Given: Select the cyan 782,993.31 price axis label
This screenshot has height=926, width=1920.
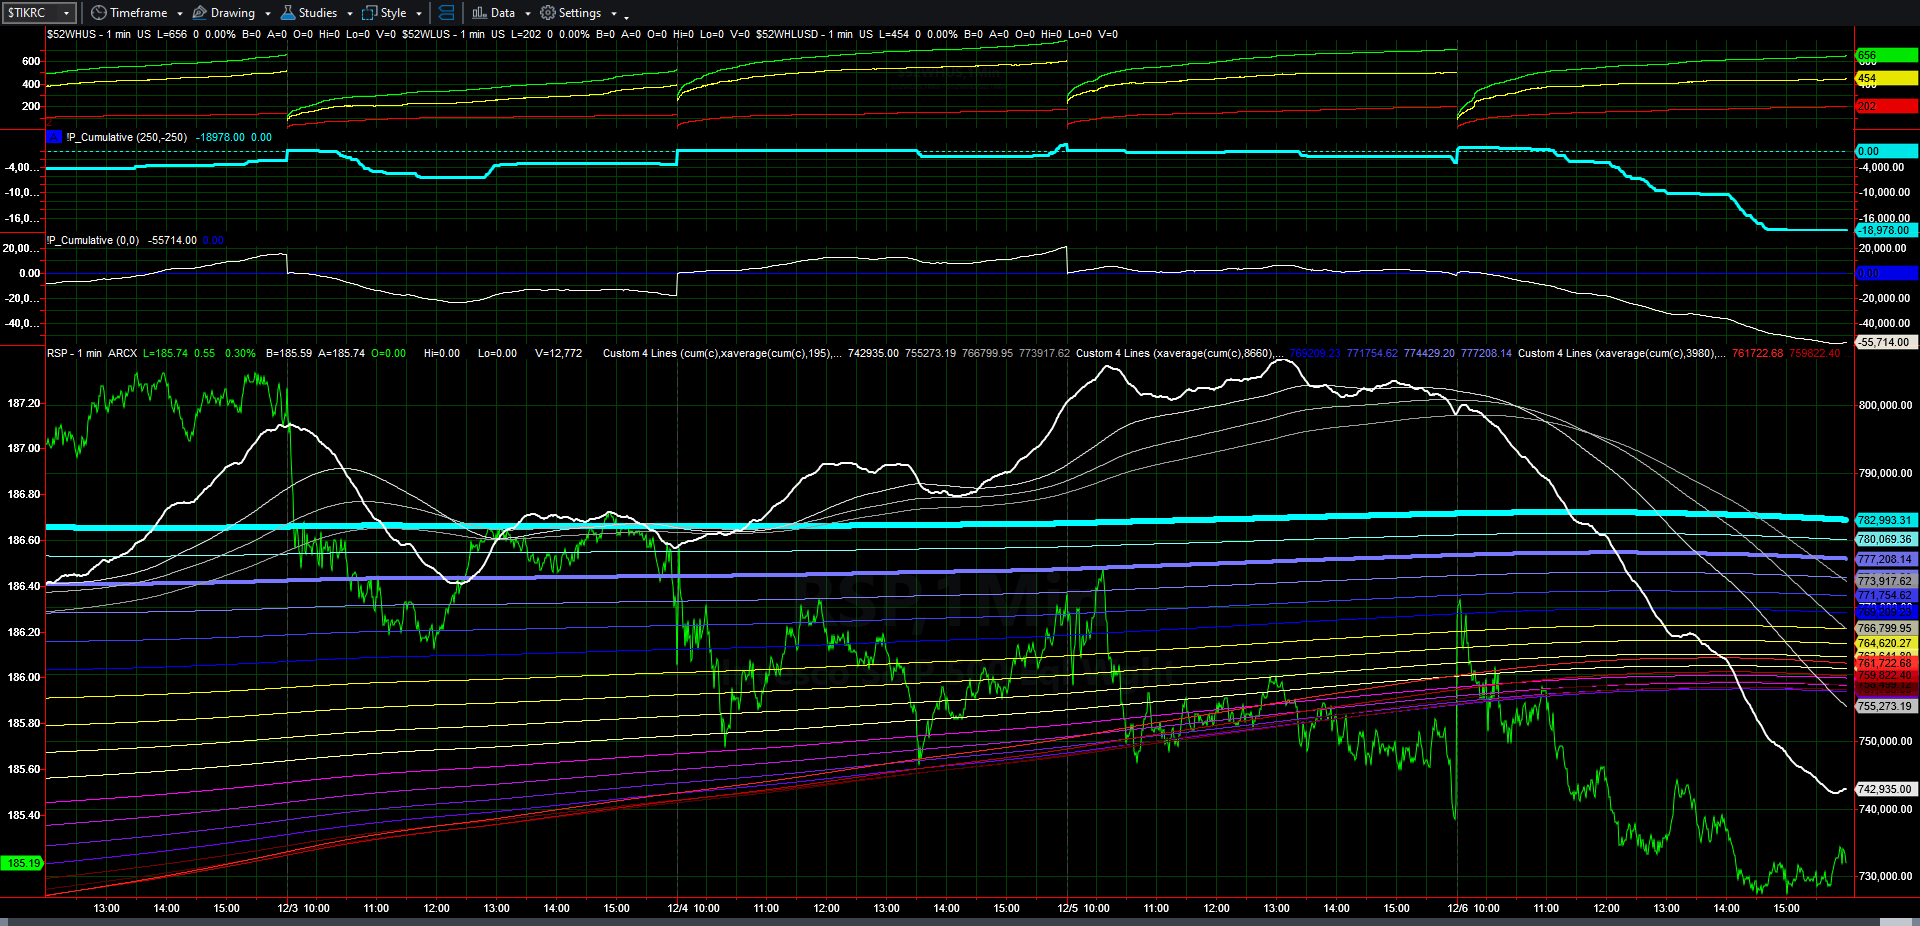Looking at the screenshot, I should [x=1884, y=520].
